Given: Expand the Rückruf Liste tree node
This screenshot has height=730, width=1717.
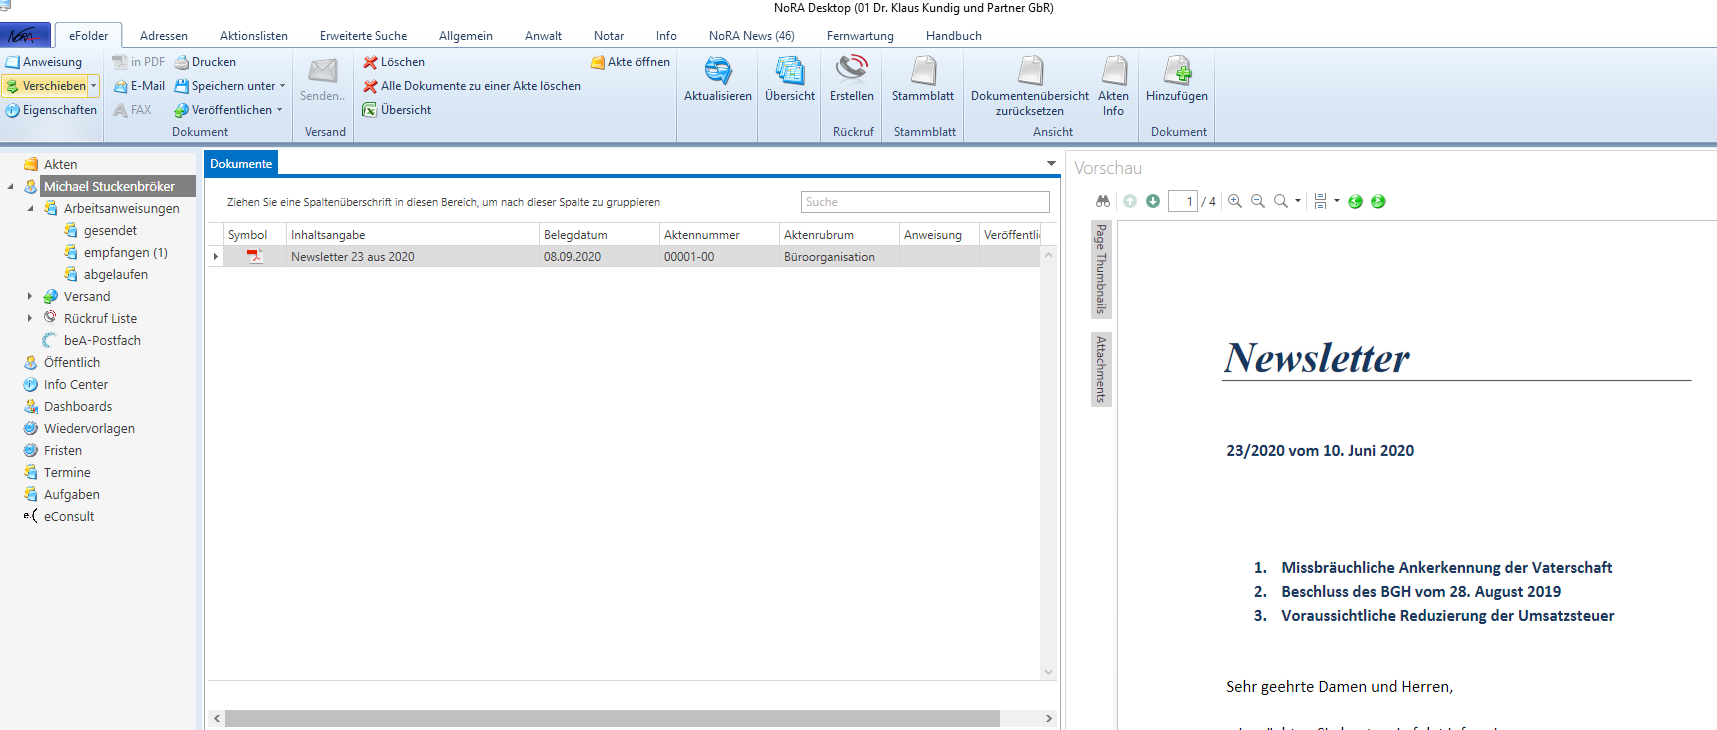Looking at the screenshot, I should pyautogui.click(x=30, y=319).
